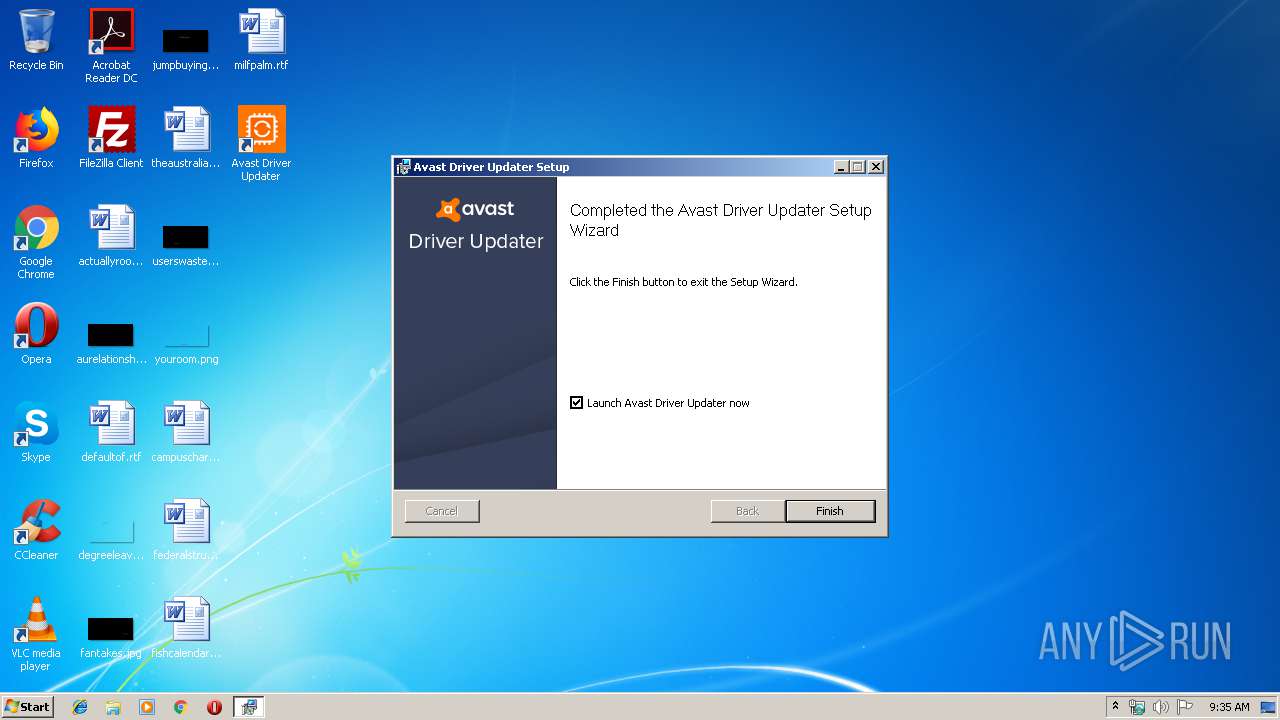Open Windows Explorer from taskbar

pos(113,707)
